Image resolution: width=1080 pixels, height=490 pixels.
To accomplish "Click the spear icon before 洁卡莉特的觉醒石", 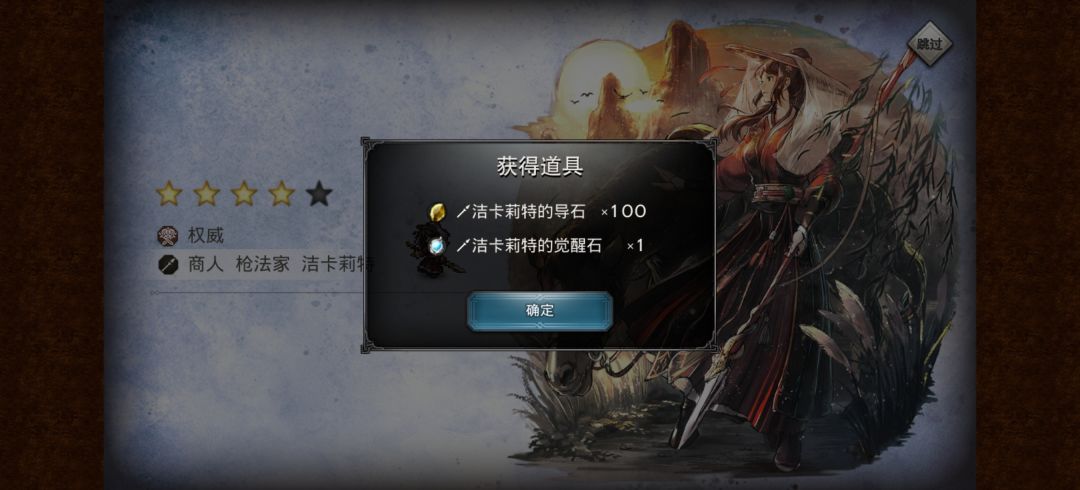I will coord(461,245).
